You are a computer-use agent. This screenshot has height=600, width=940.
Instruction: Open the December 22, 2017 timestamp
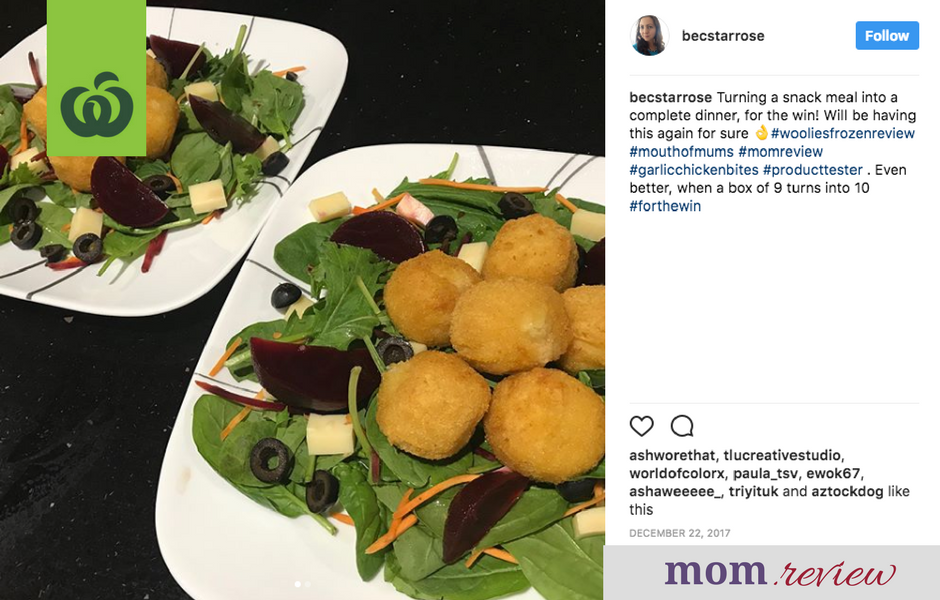pyautogui.click(x=679, y=533)
